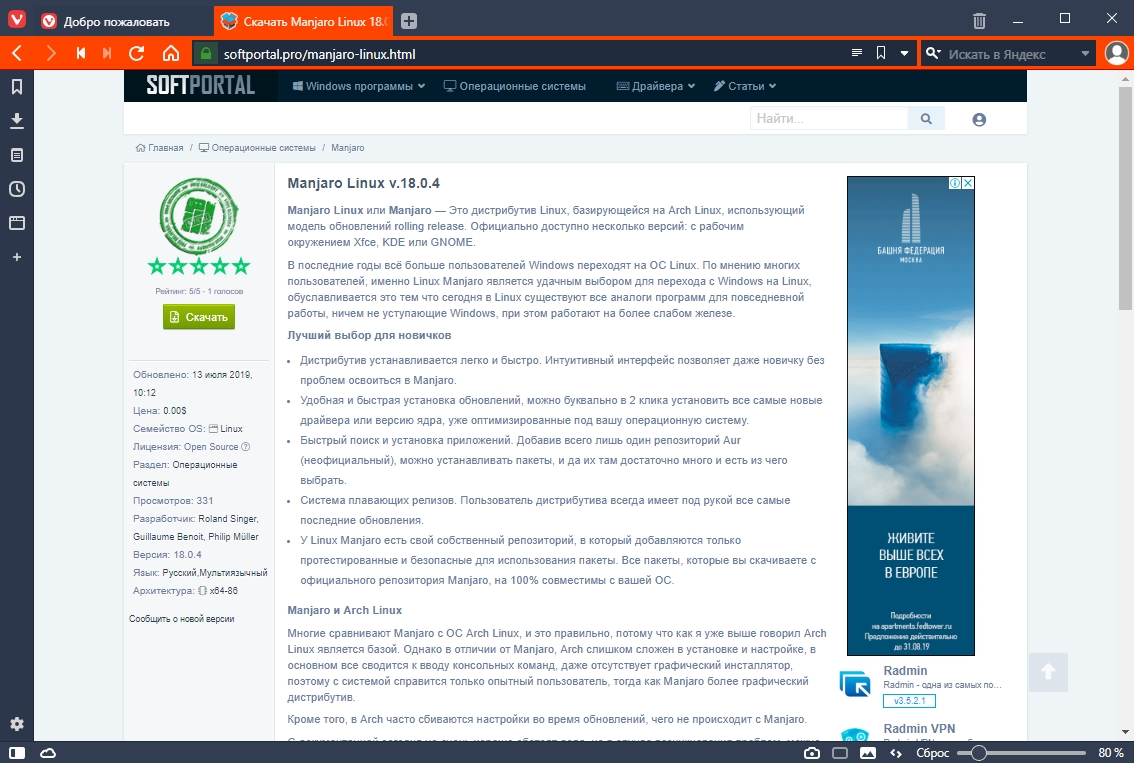Open Bookmarks side panel
The image size is (1134, 763).
point(17,87)
